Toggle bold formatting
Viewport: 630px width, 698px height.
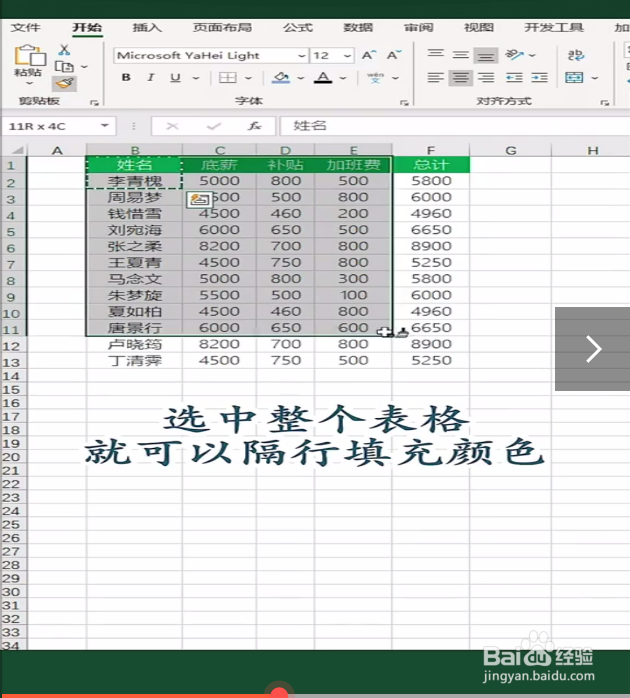pyautogui.click(x=126, y=78)
